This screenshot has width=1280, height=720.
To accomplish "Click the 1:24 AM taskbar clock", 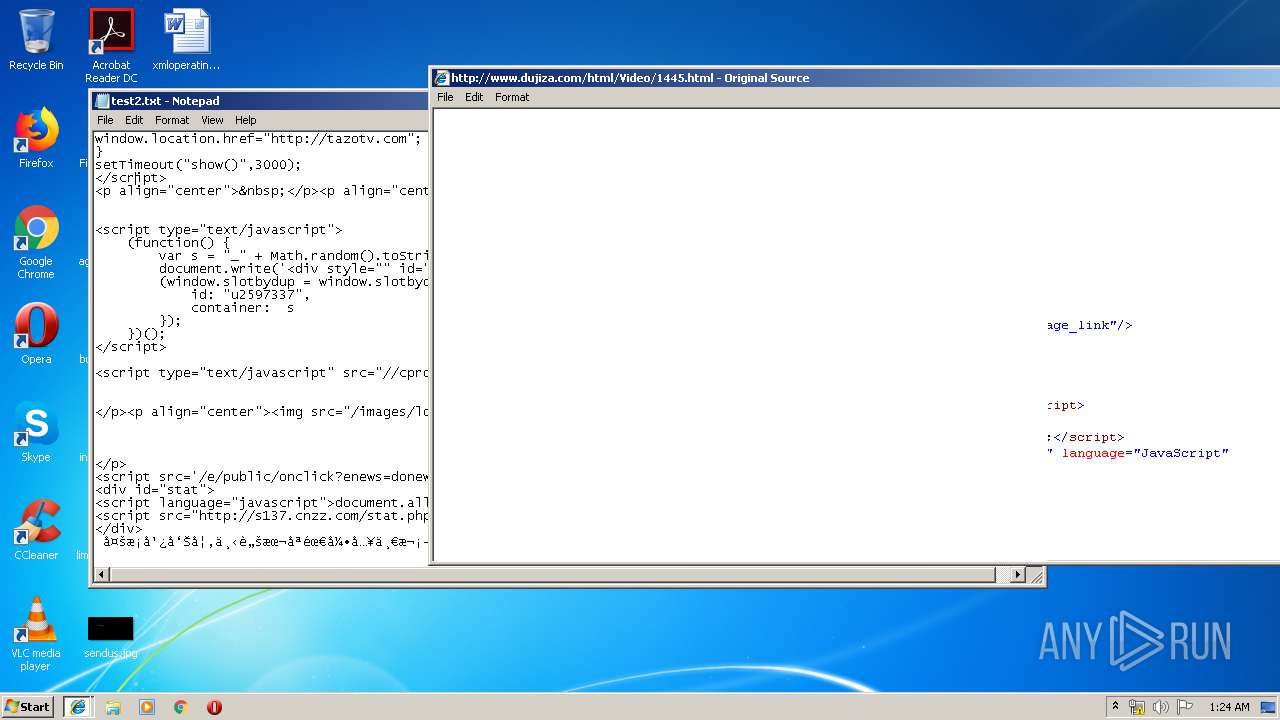I will 1228,707.
